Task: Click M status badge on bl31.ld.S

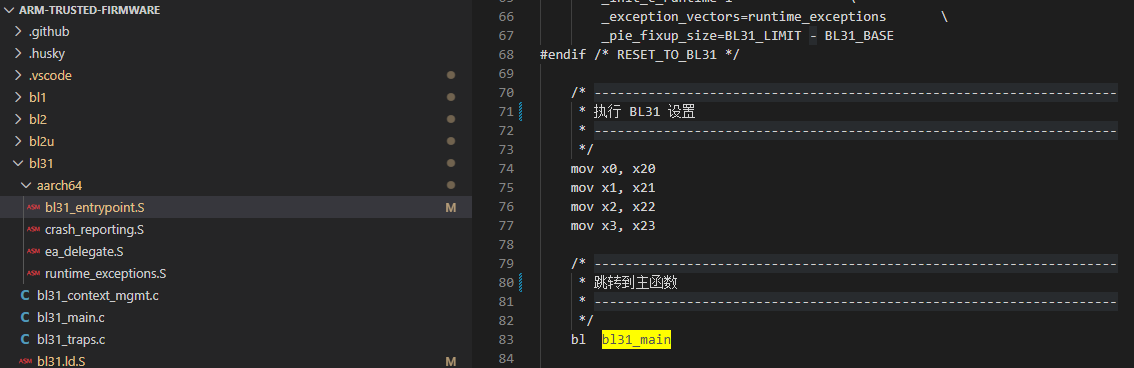Action: click(451, 361)
